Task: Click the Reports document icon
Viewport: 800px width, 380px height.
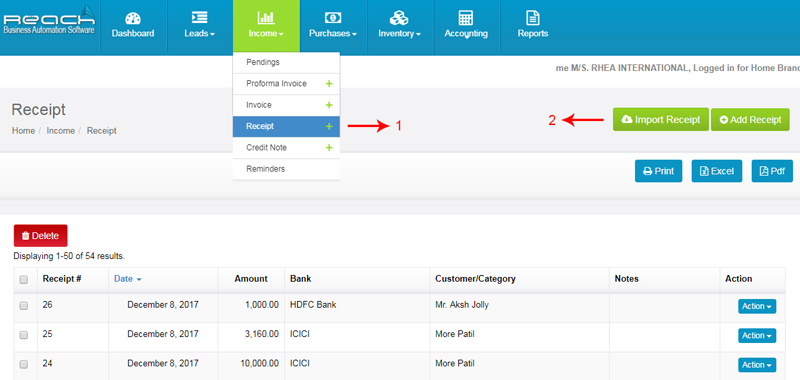Action: click(x=533, y=18)
